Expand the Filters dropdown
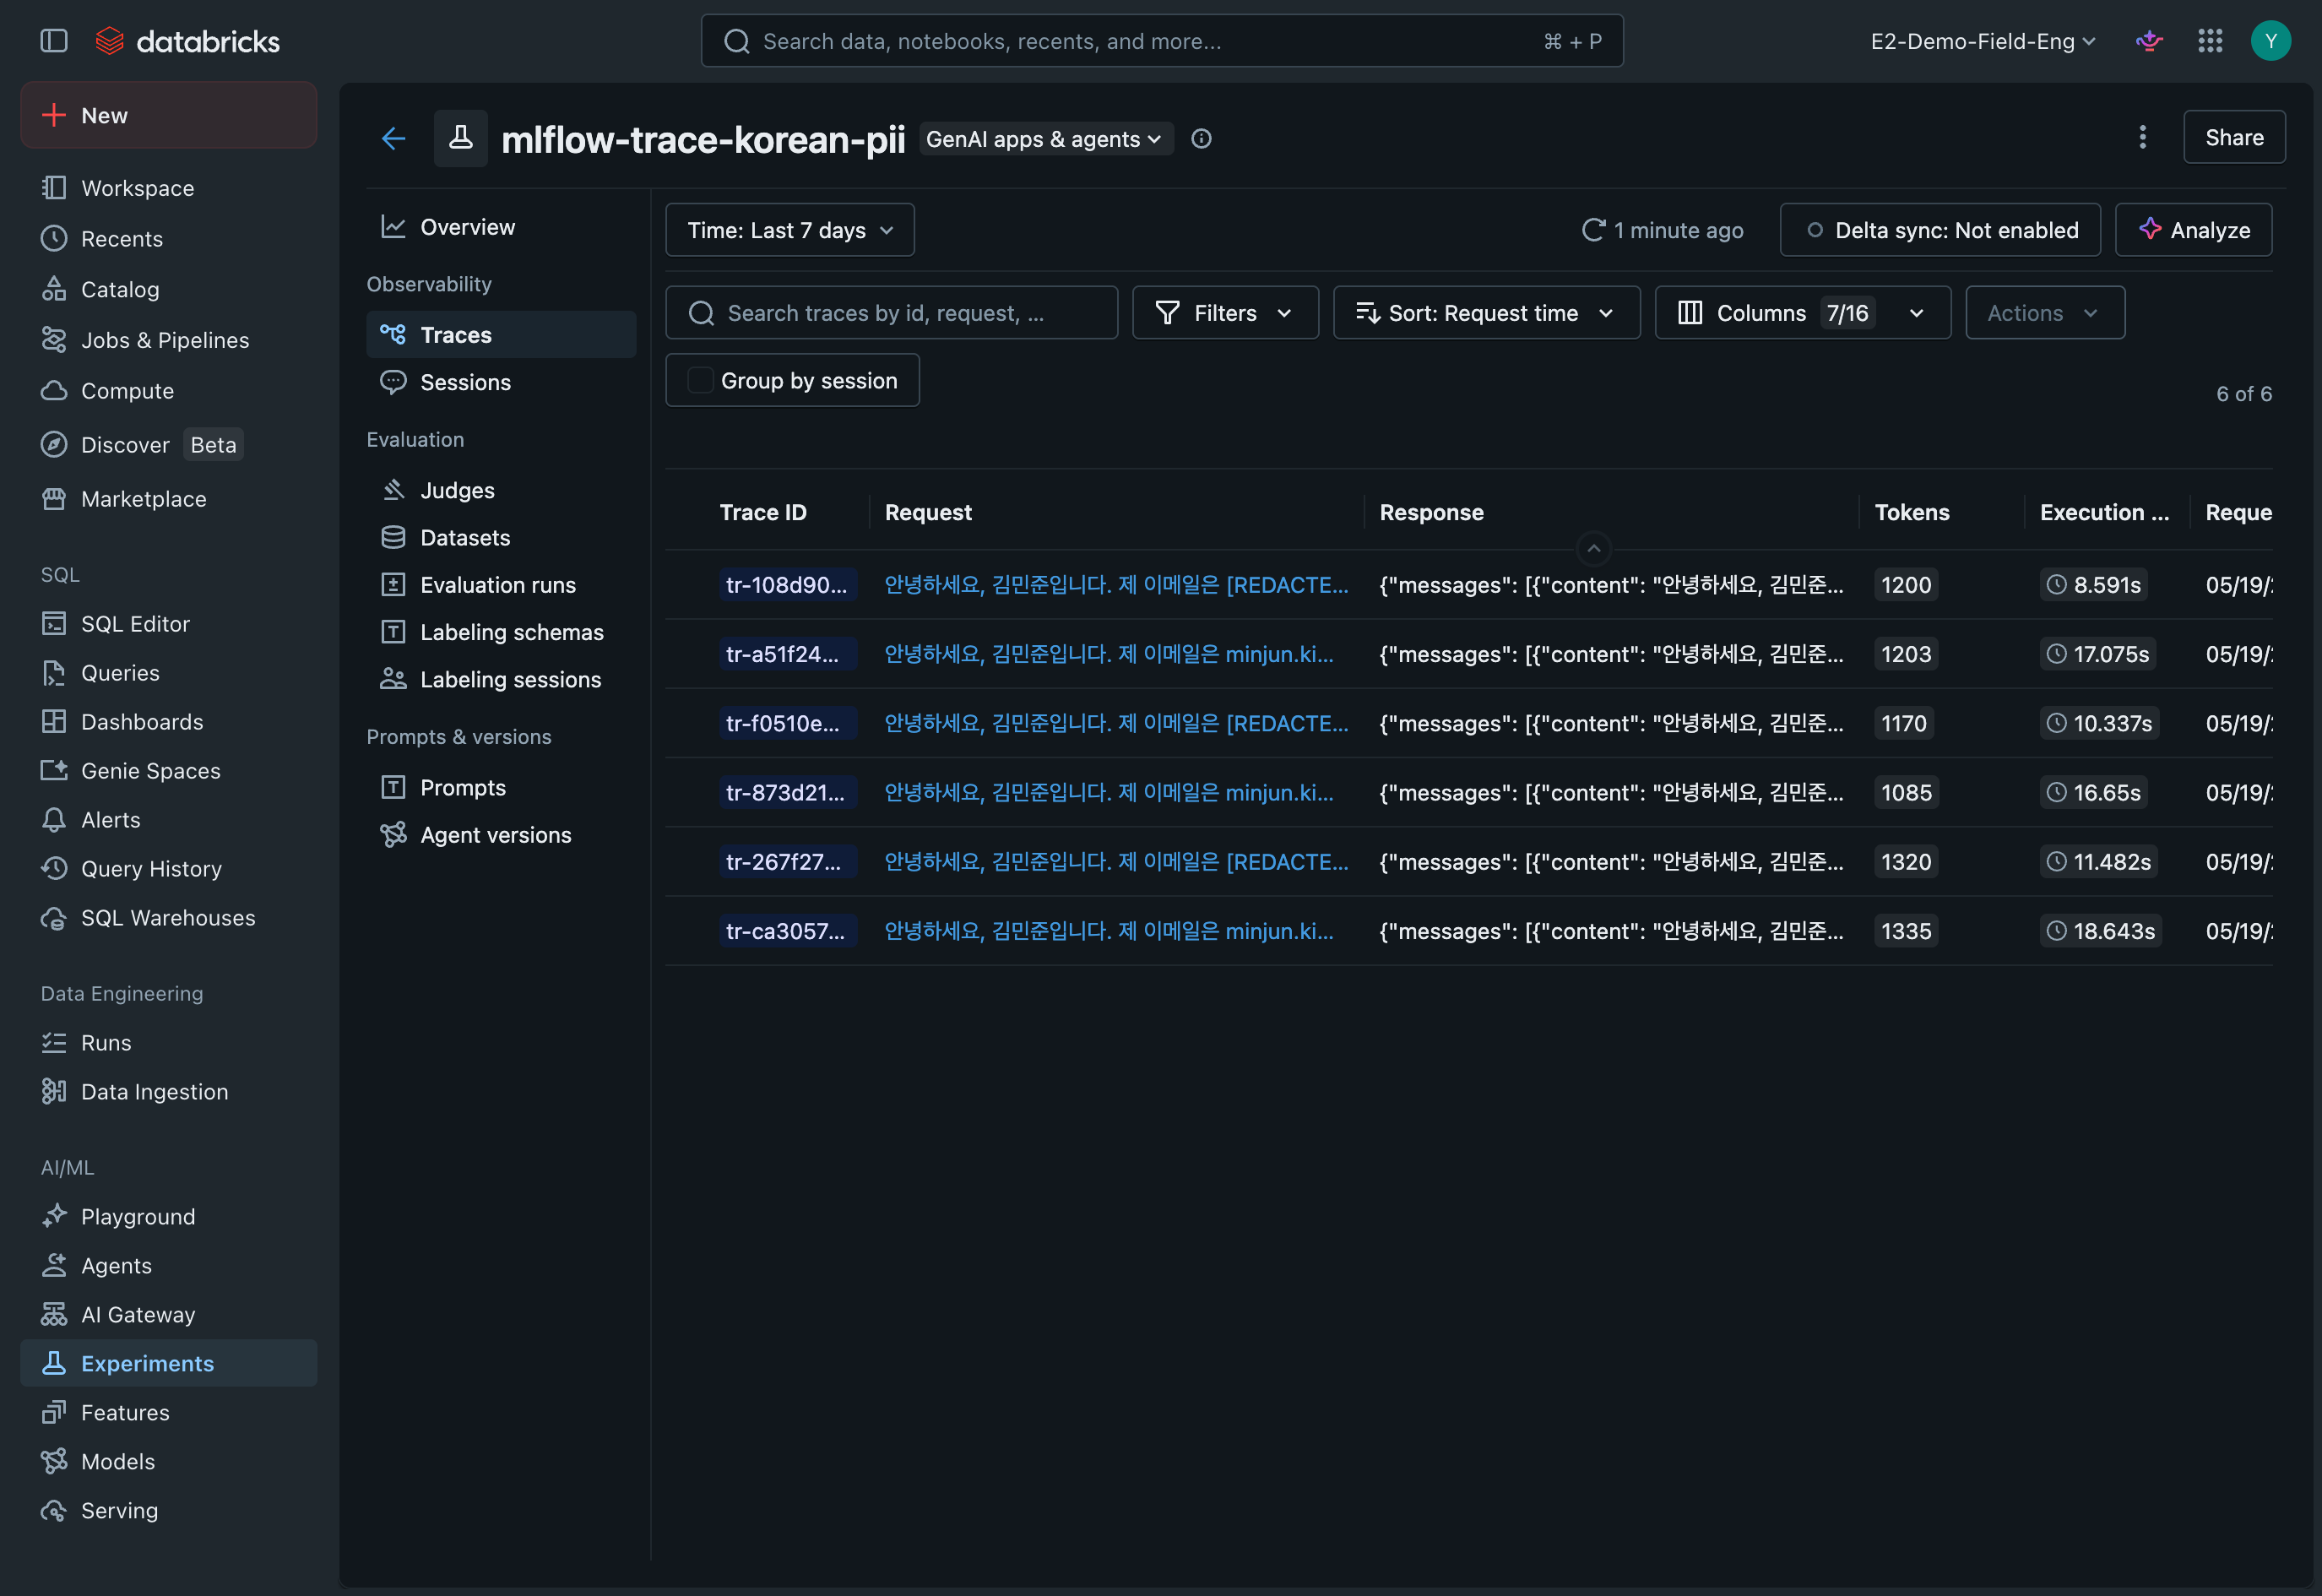This screenshot has width=2322, height=1596. [x=1225, y=313]
